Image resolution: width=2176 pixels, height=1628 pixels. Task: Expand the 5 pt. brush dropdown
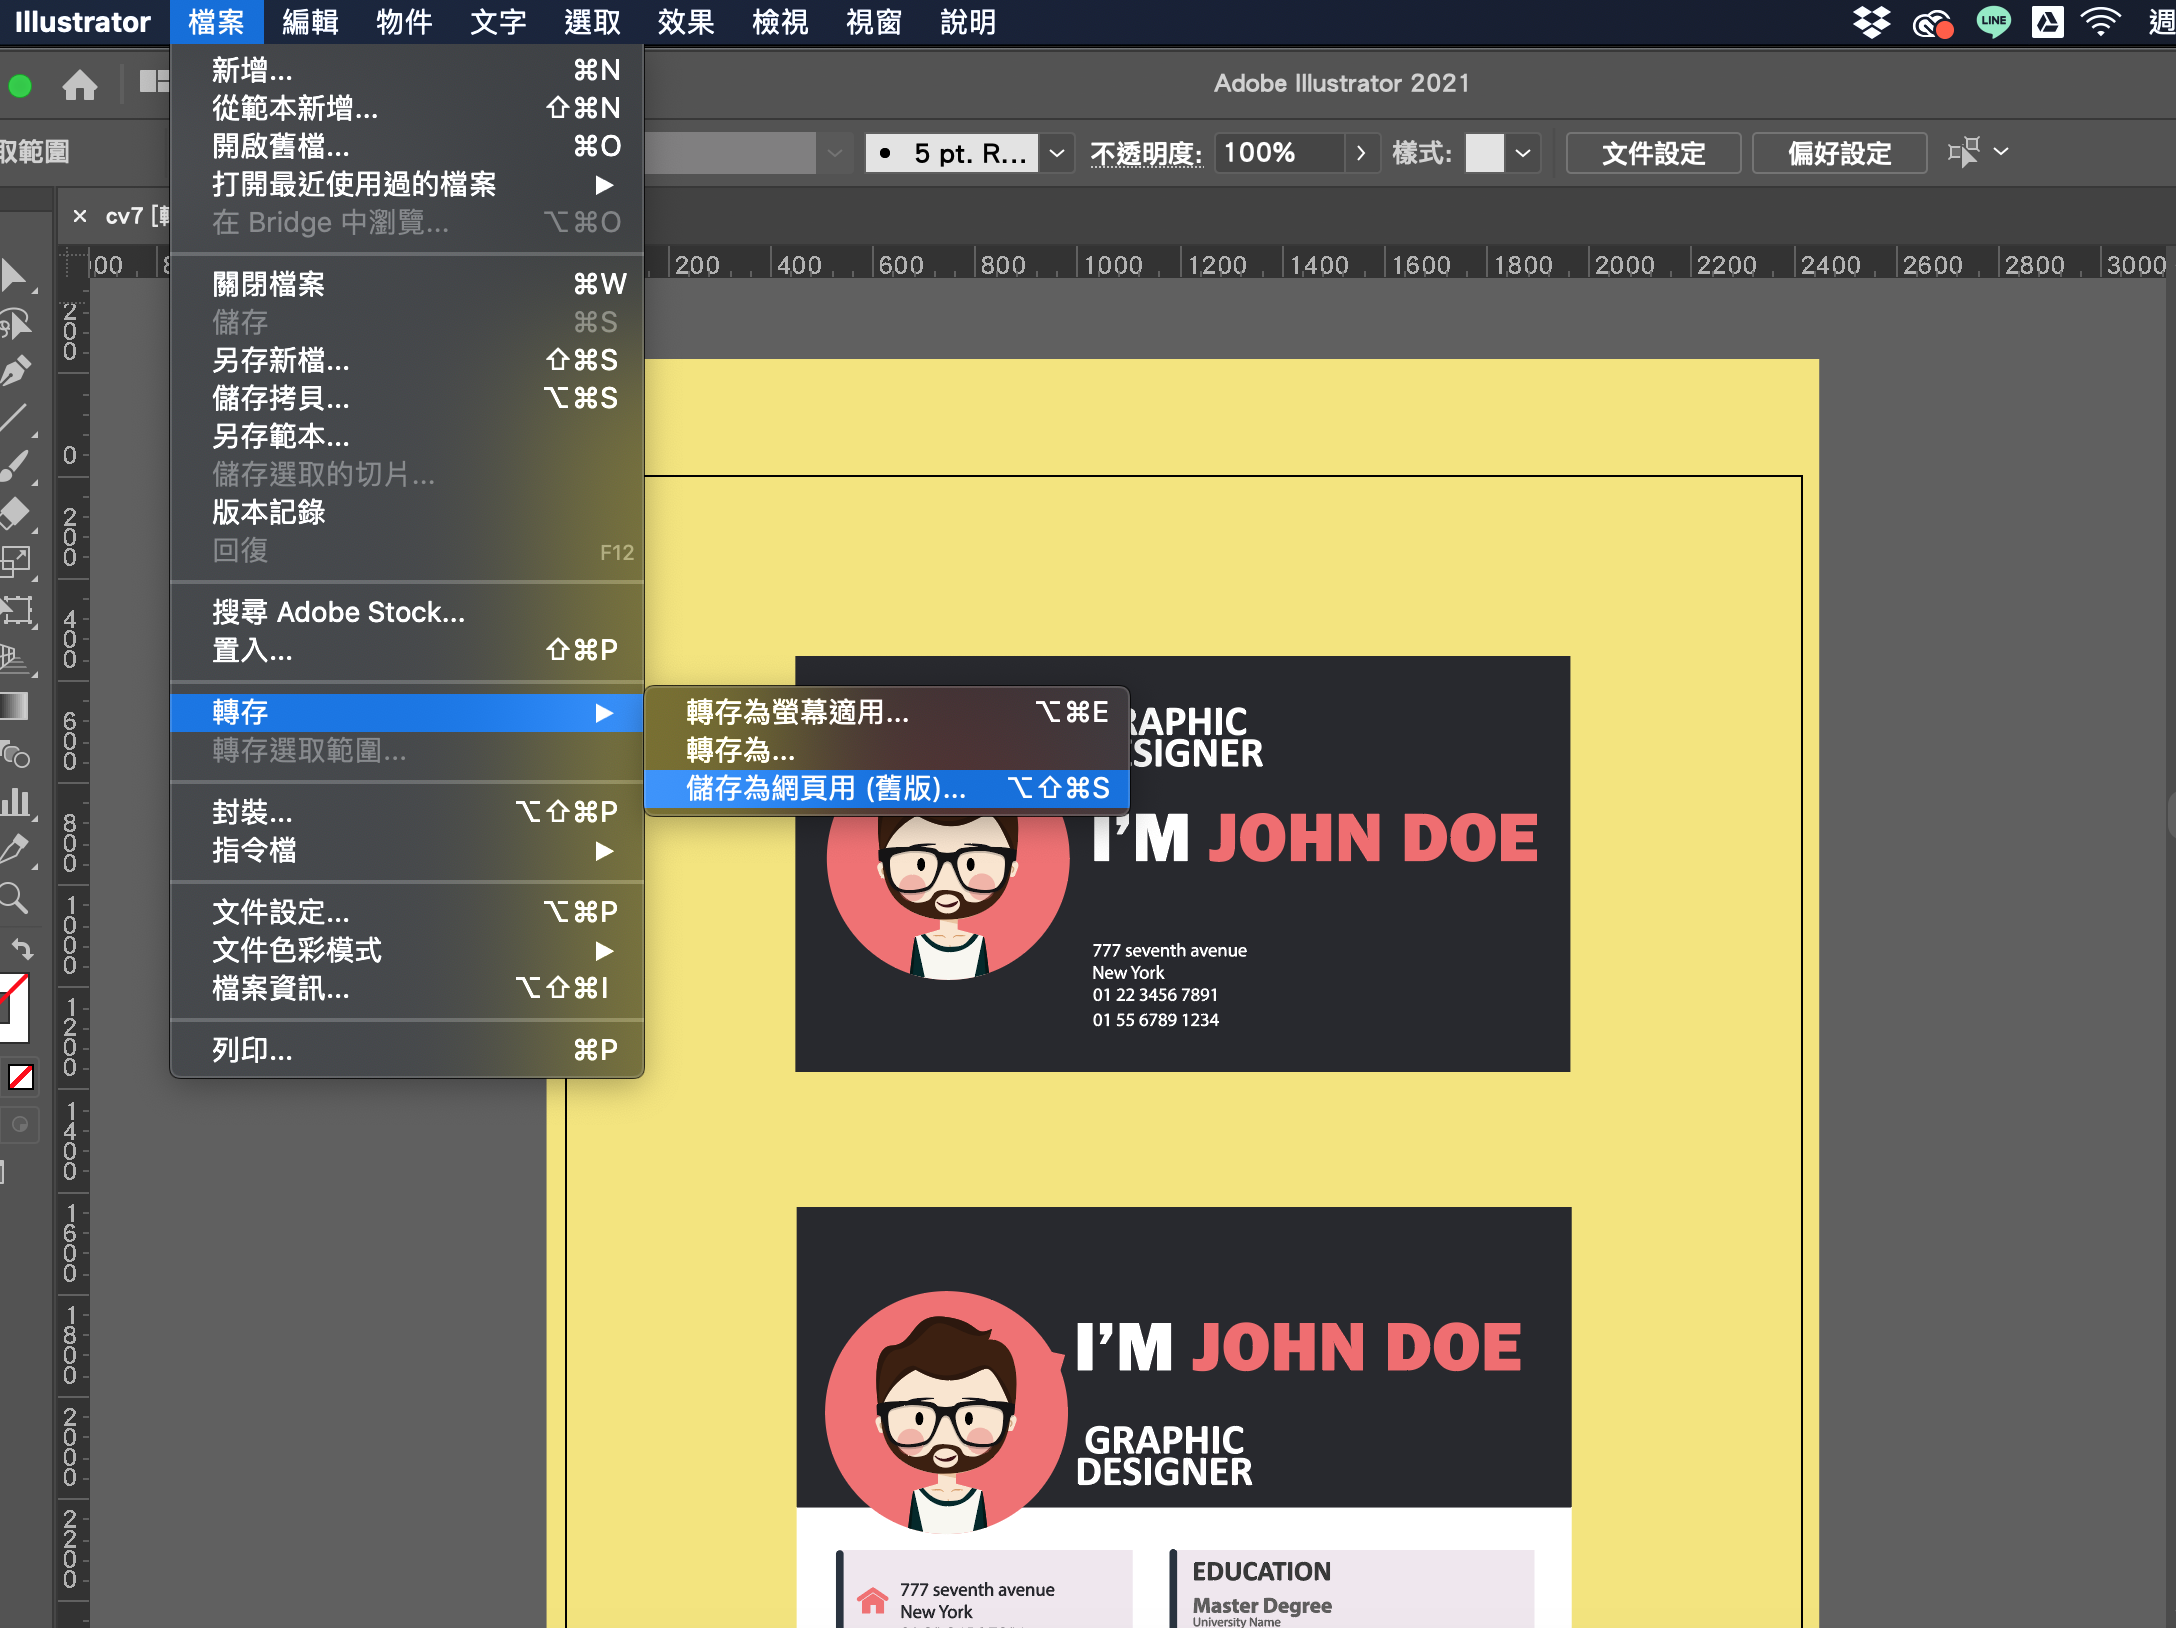(1057, 153)
